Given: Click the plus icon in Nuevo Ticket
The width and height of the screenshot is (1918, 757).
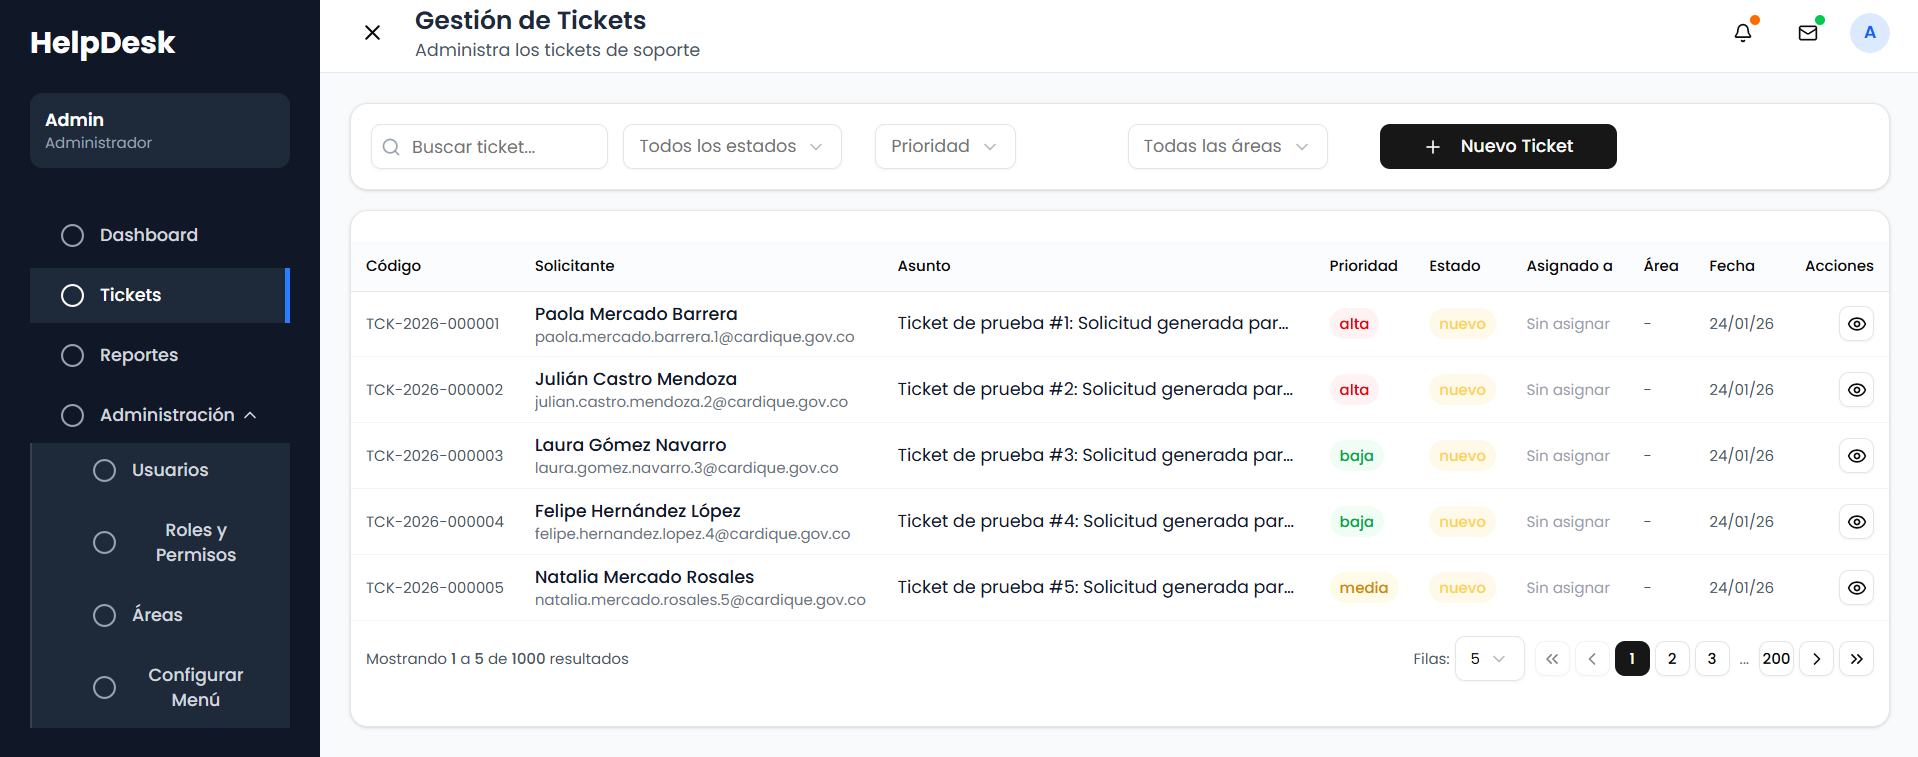Looking at the screenshot, I should (x=1432, y=147).
